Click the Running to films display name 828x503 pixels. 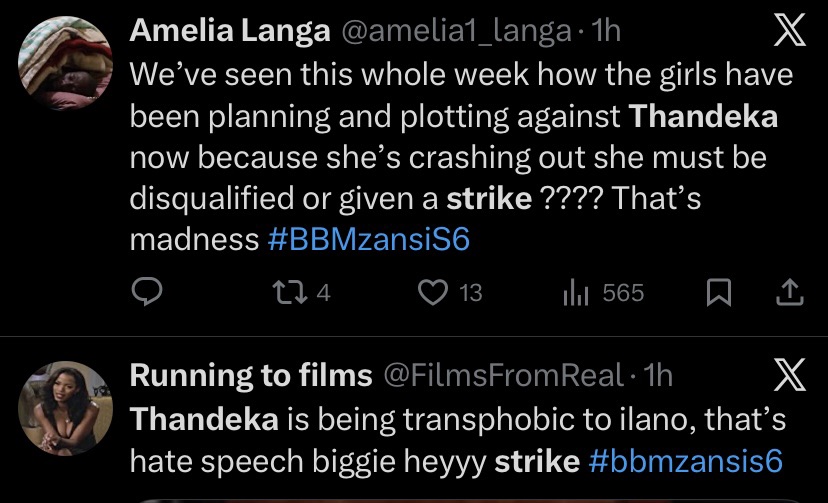click(x=250, y=376)
